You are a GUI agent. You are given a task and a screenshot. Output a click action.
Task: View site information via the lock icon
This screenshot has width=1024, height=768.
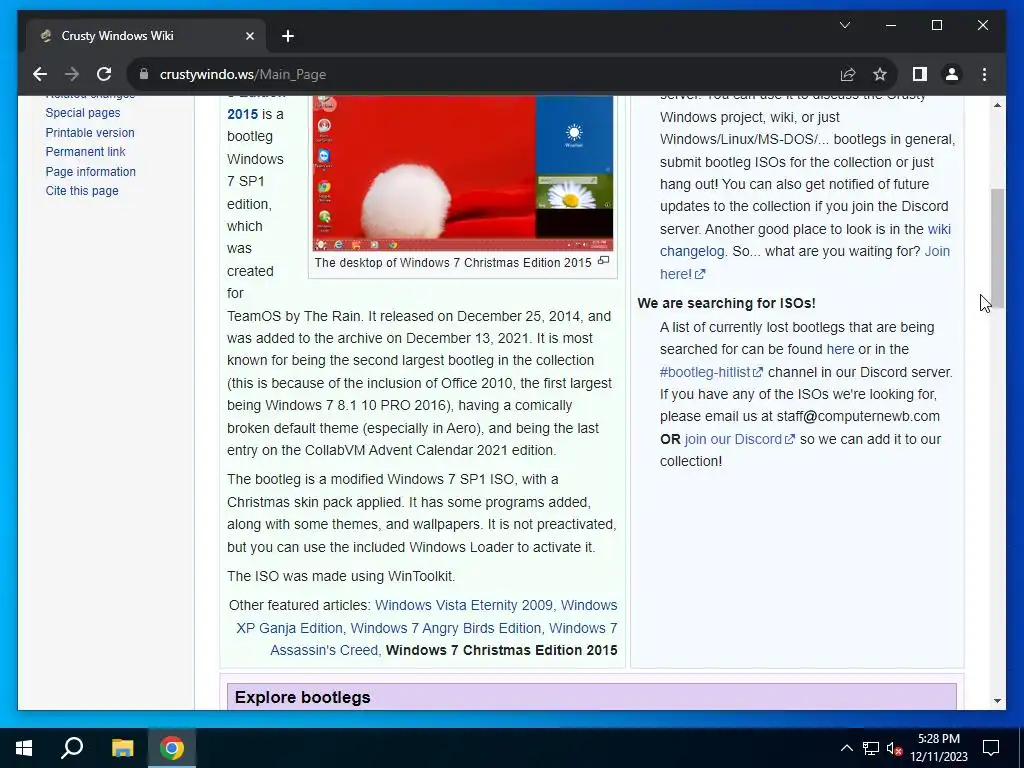(x=144, y=74)
